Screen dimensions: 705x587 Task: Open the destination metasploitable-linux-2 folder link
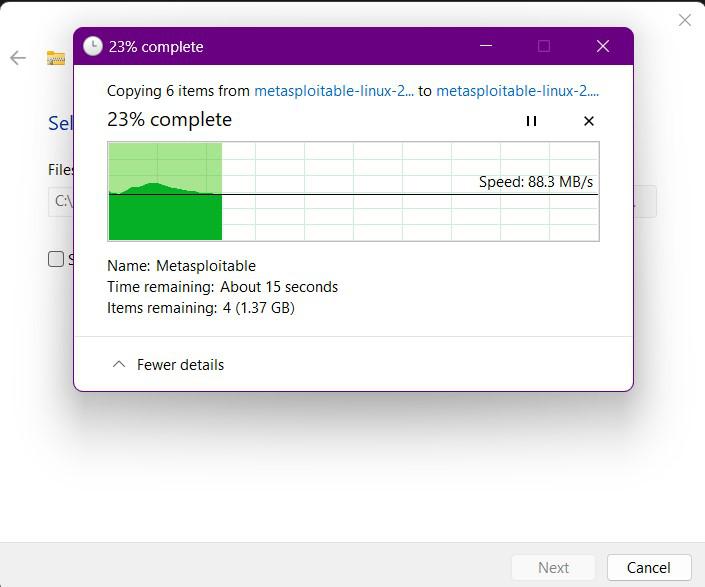[x=518, y=91]
